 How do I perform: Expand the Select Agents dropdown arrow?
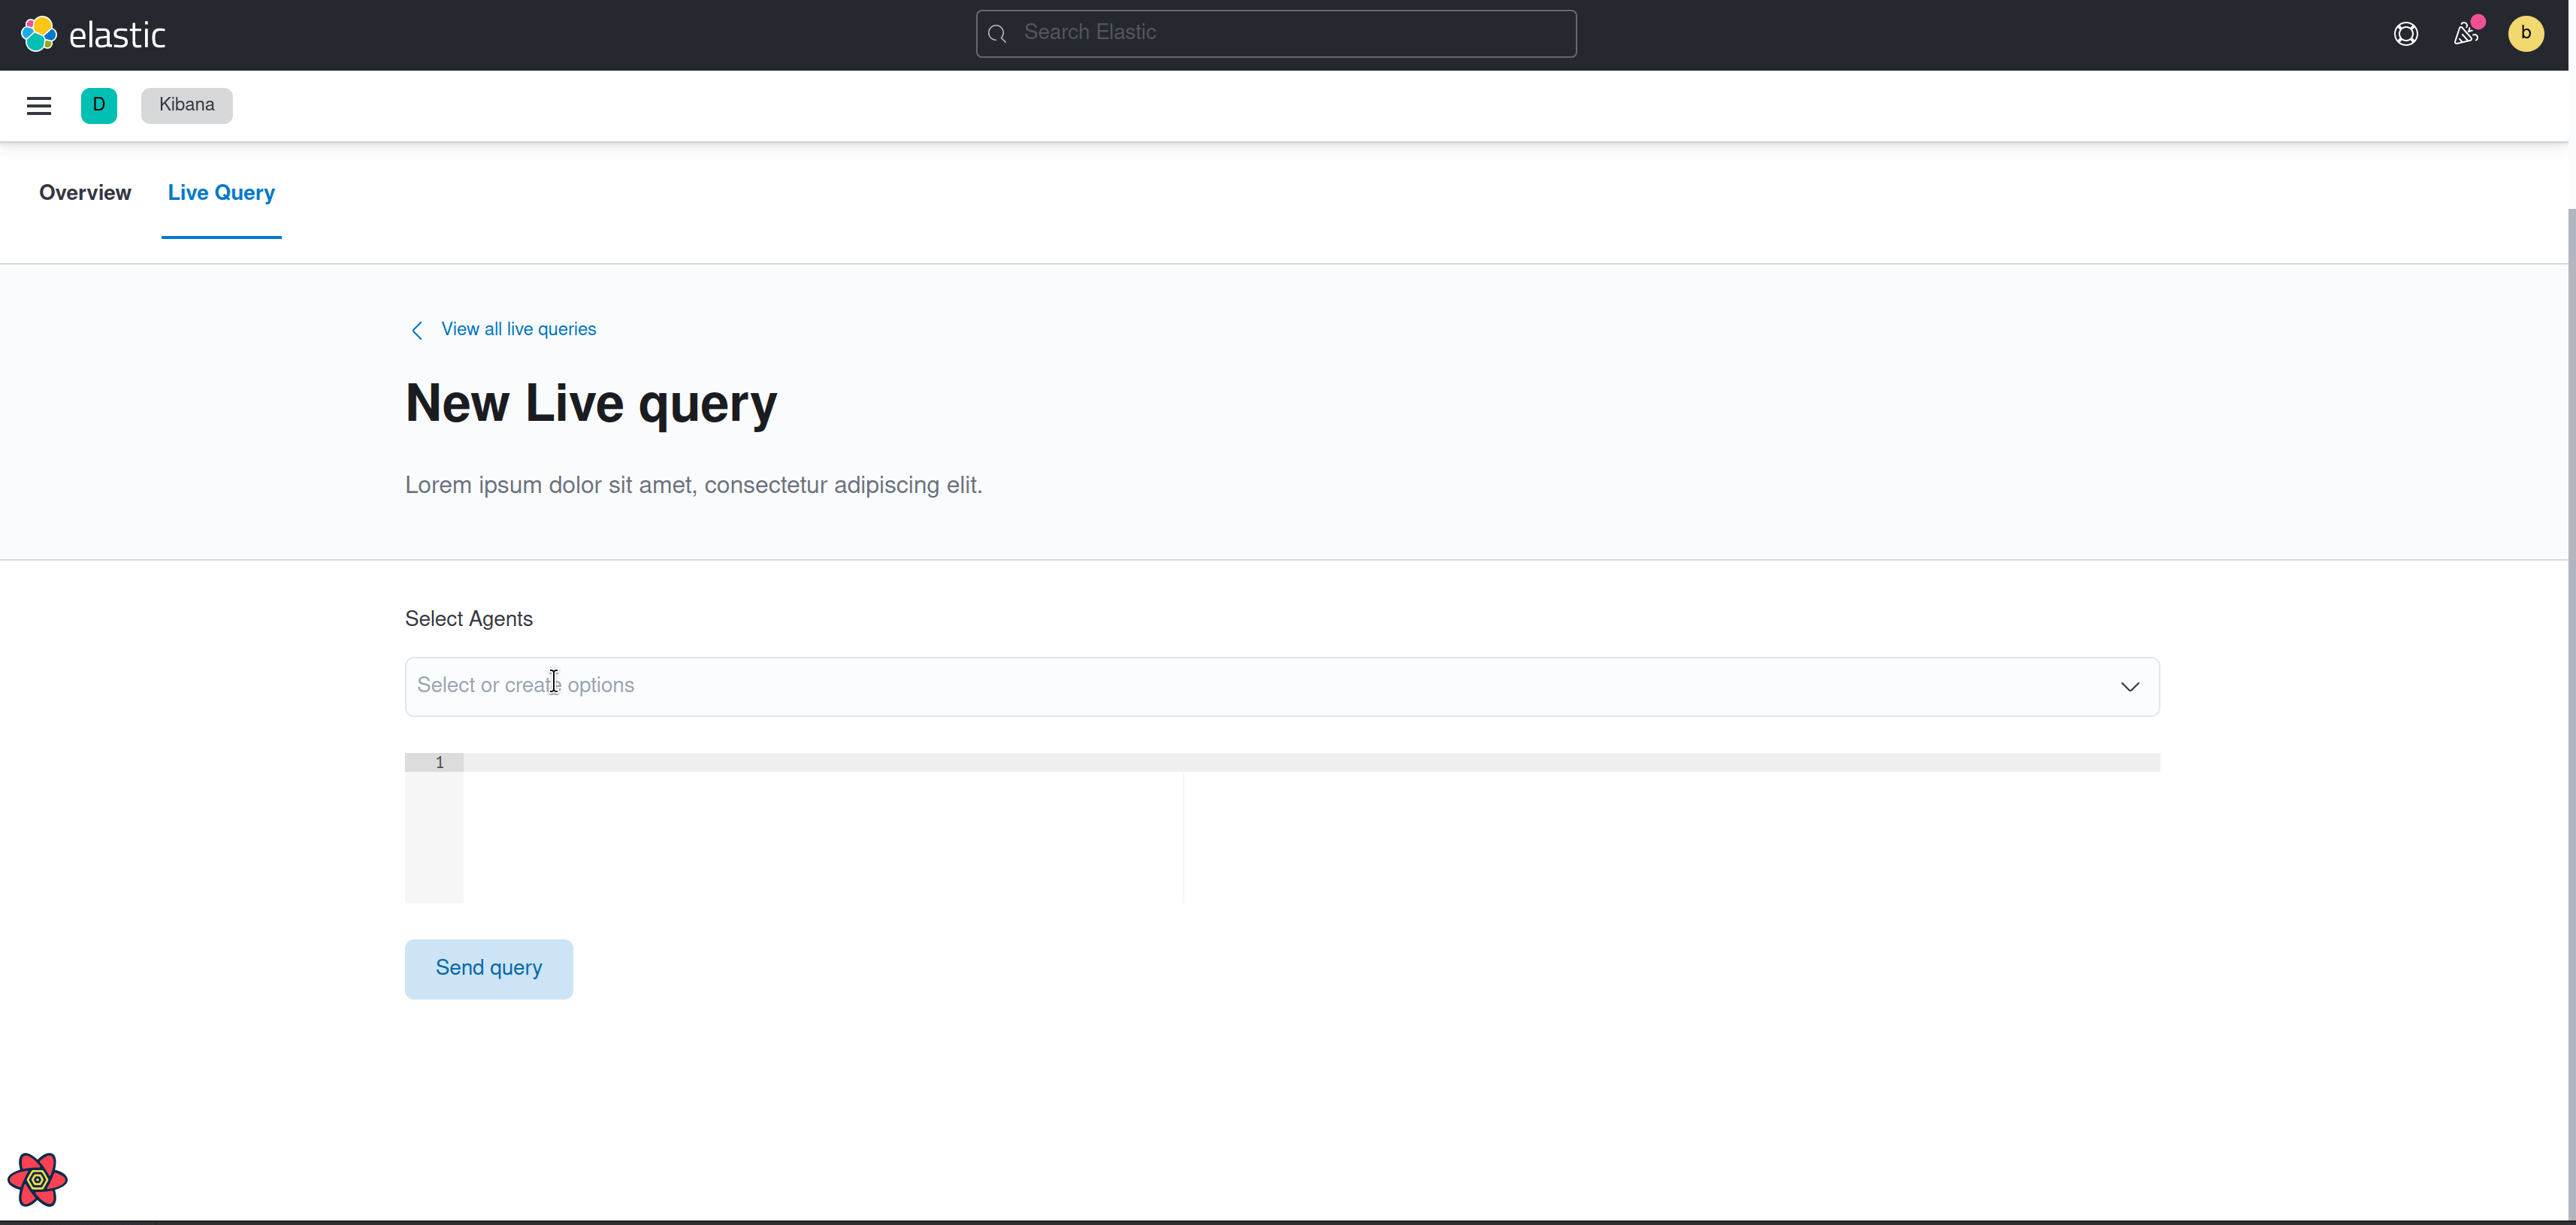[x=2129, y=686]
